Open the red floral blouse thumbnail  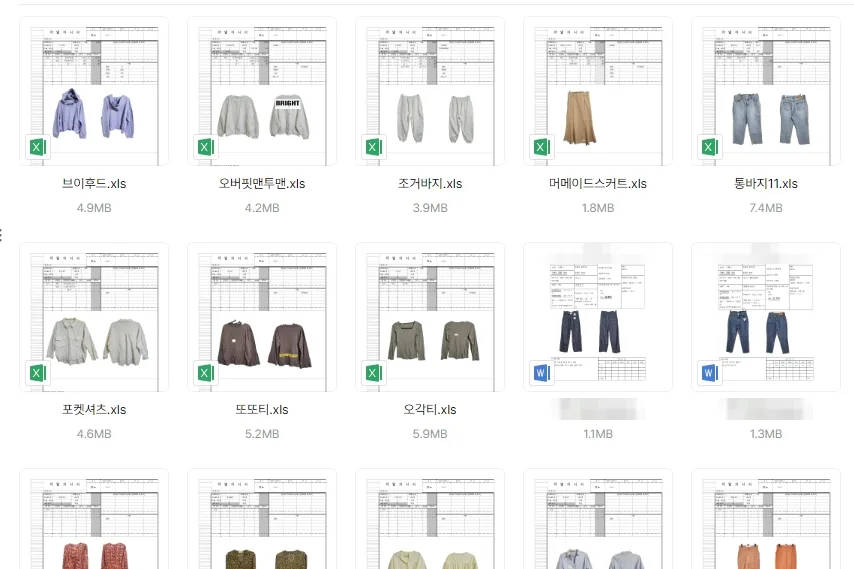[x=94, y=519]
